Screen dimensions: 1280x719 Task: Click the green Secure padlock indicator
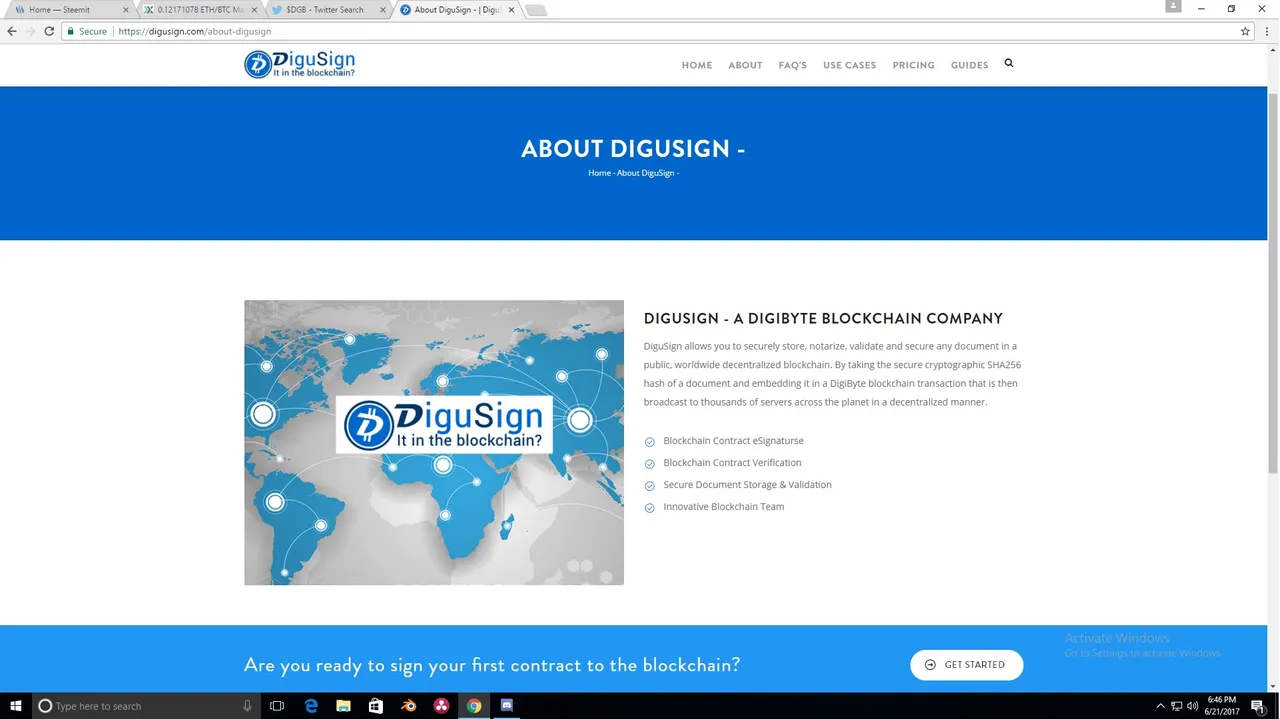(x=87, y=31)
